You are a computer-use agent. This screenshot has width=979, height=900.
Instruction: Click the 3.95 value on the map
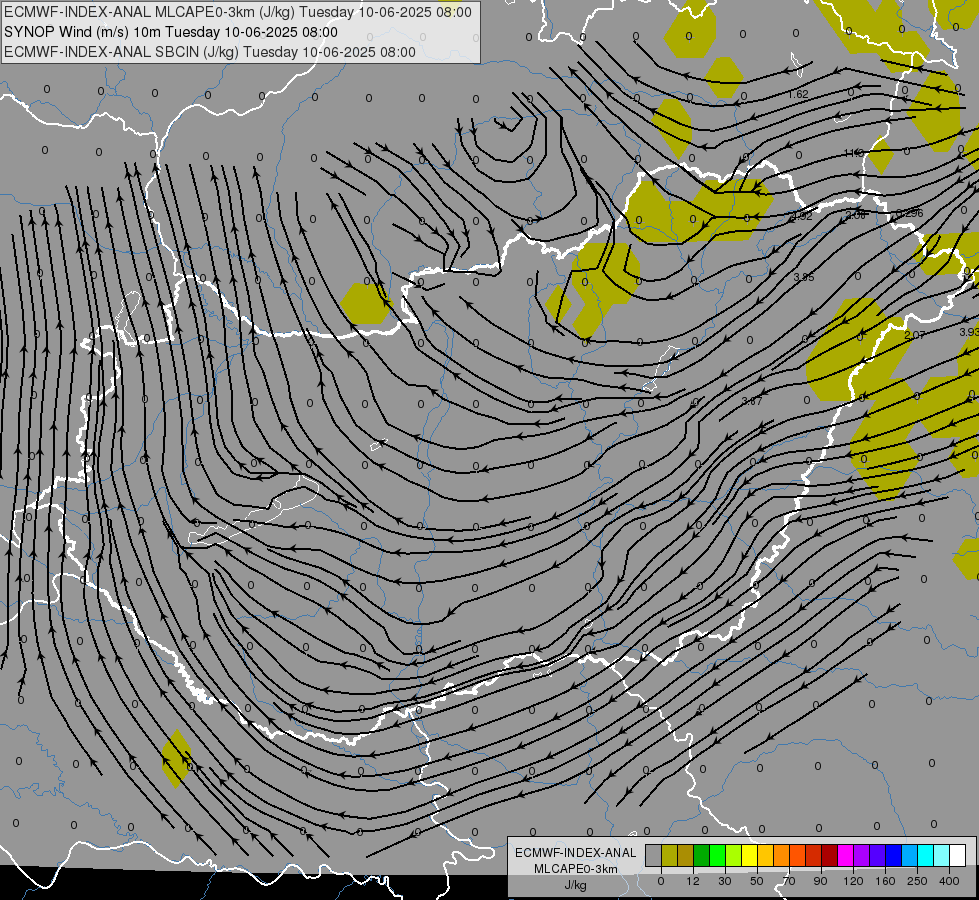tap(804, 277)
